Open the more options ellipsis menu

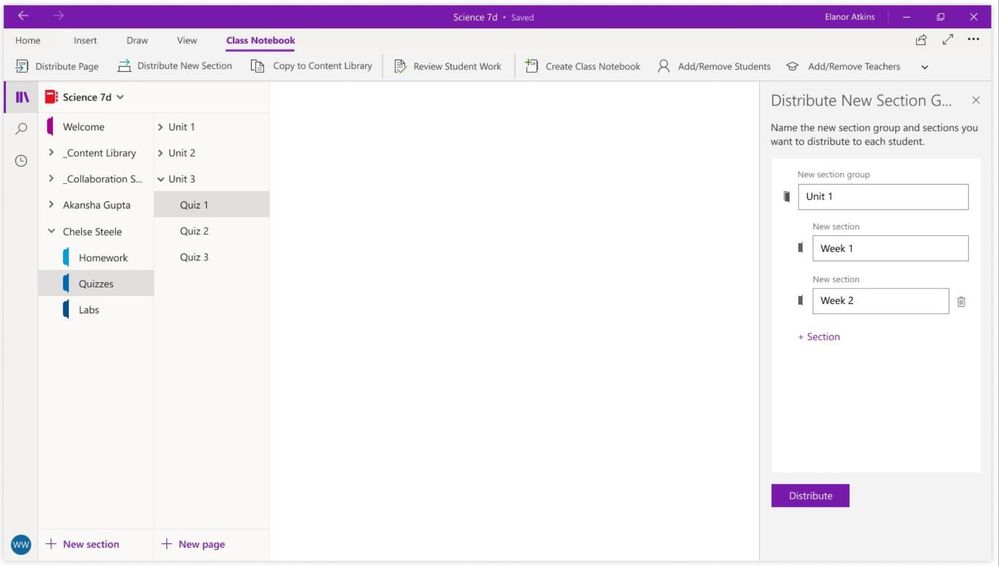coord(974,40)
